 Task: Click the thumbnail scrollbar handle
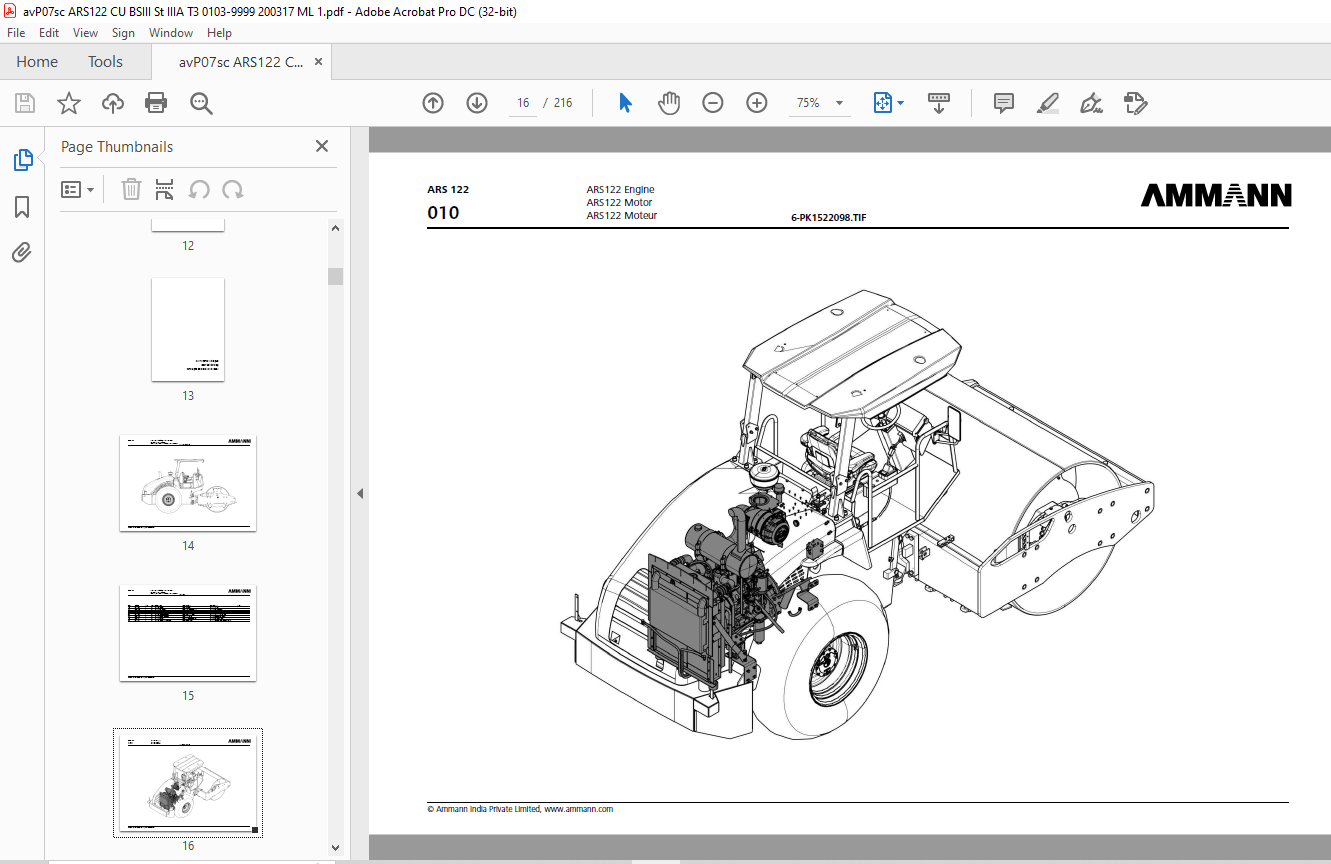[x=335, y=277]
